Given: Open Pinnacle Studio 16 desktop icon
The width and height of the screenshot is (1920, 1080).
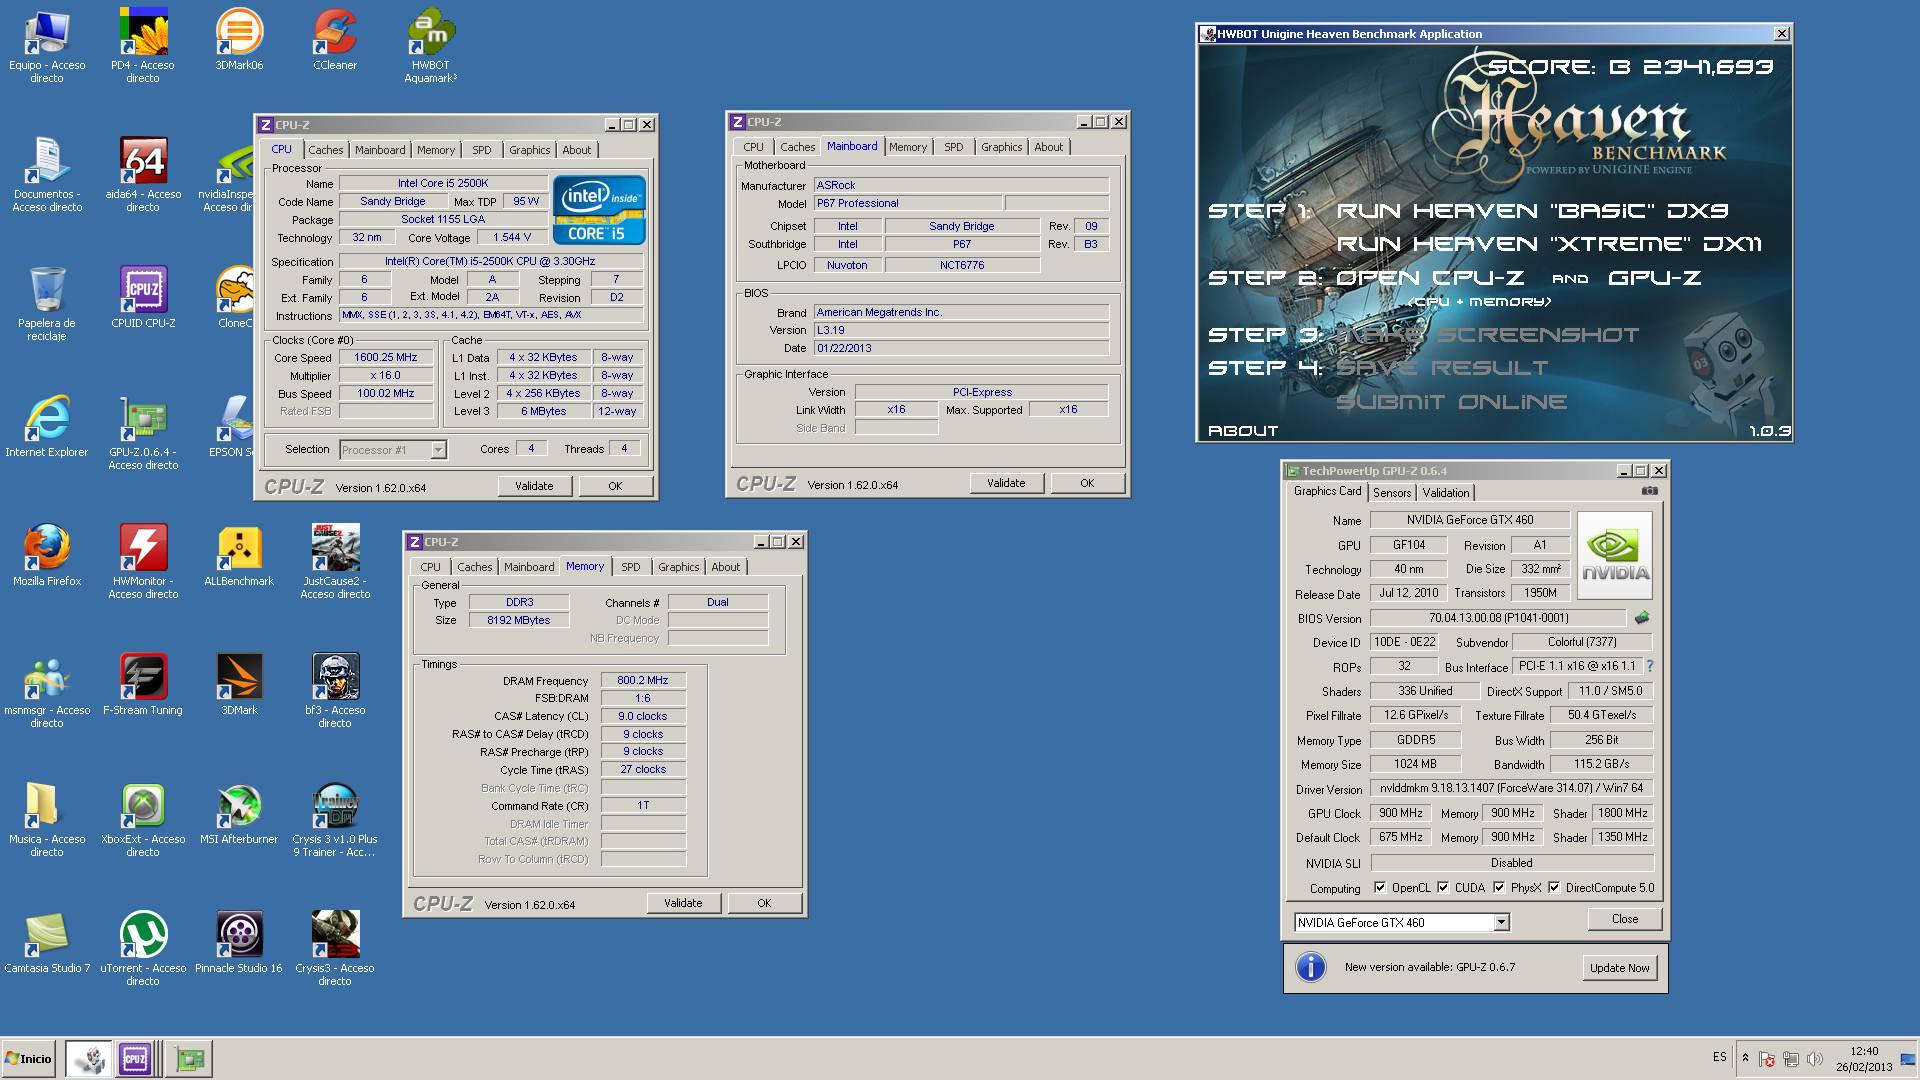Looking at the screenshot, I should pos(239,942).
